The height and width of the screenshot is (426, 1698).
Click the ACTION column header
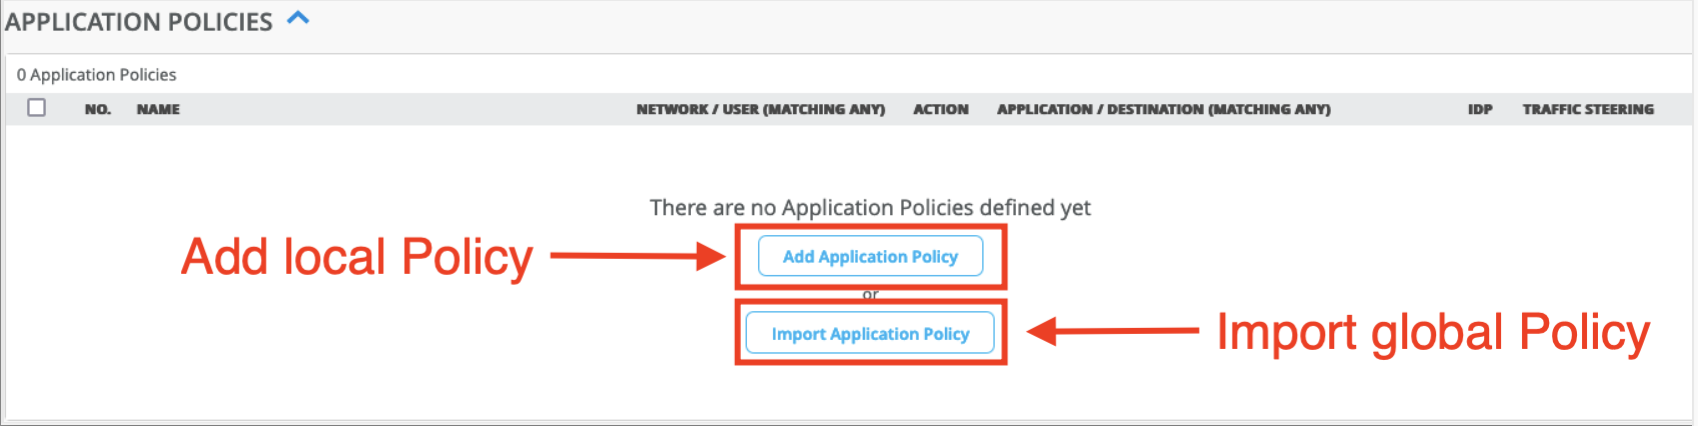pos(940,110)
